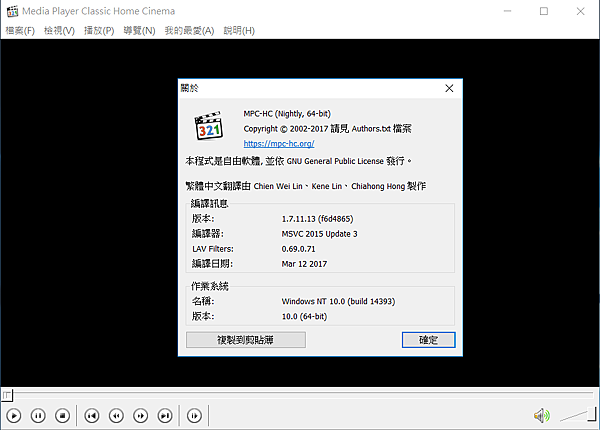This screenshot has height=430, width=600.
Task: Click the 編譯日期: label
Action: (212, 264)
